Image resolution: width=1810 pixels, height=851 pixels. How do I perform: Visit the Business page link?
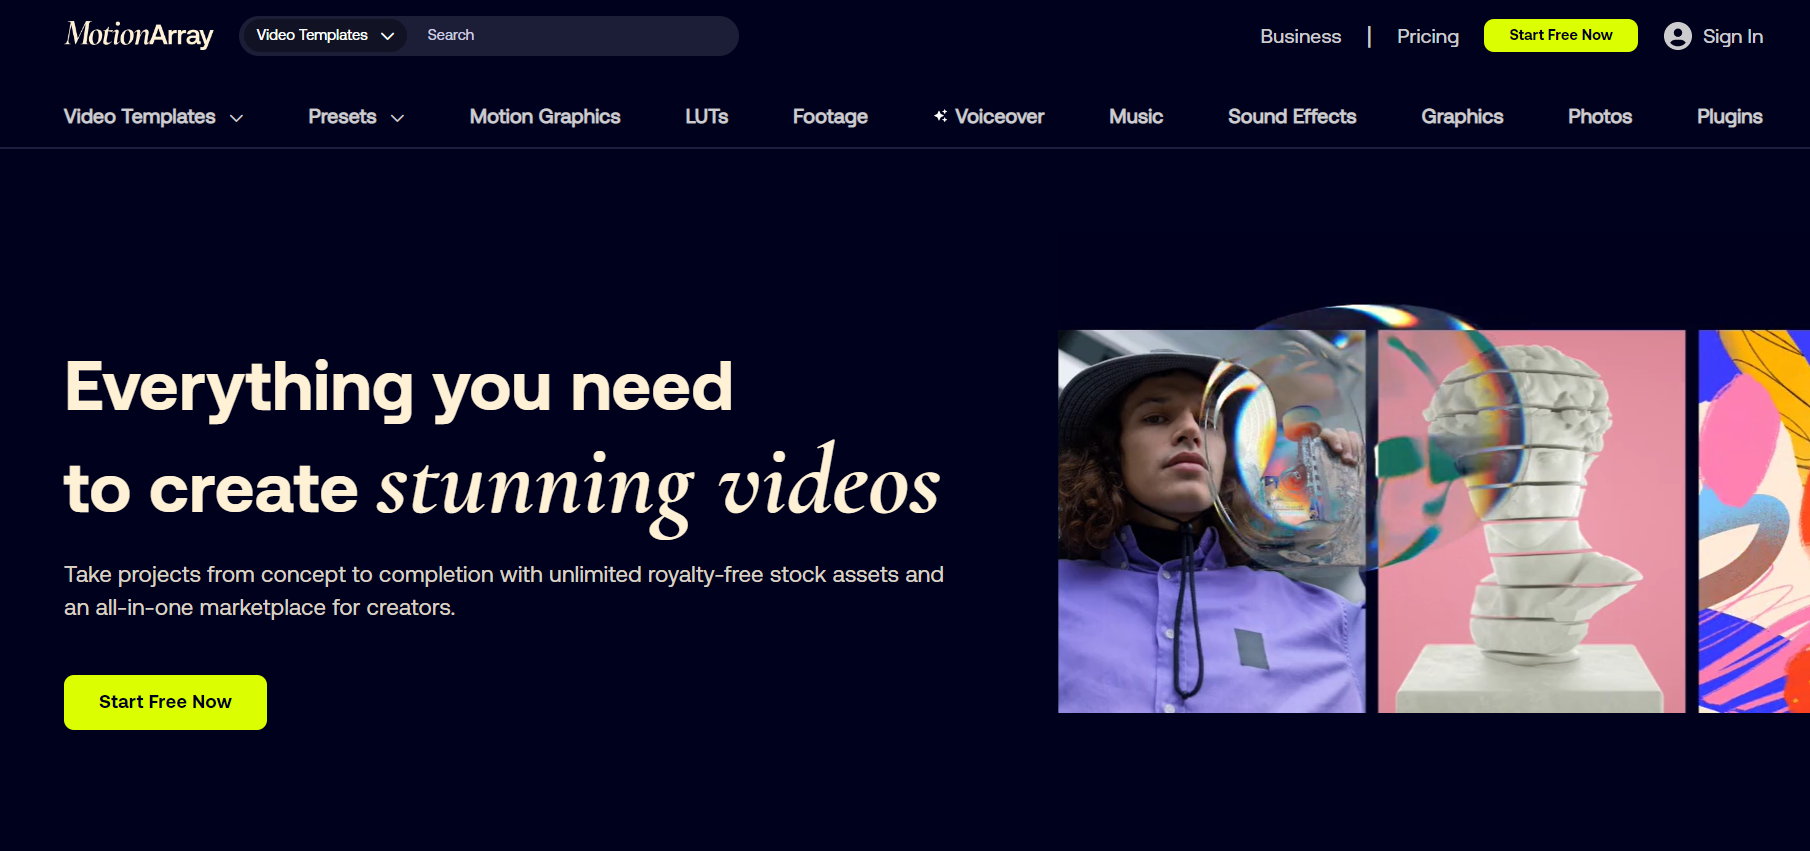(x=1300, y=36)
